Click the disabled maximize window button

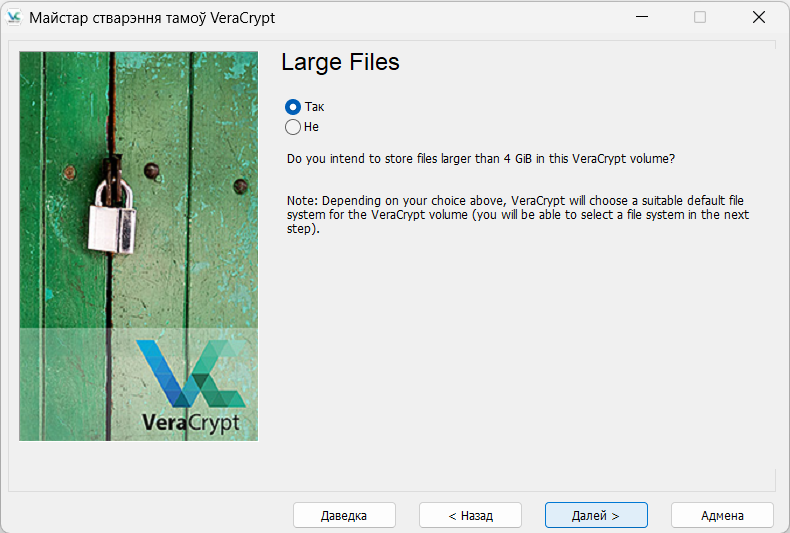point(700,17)
